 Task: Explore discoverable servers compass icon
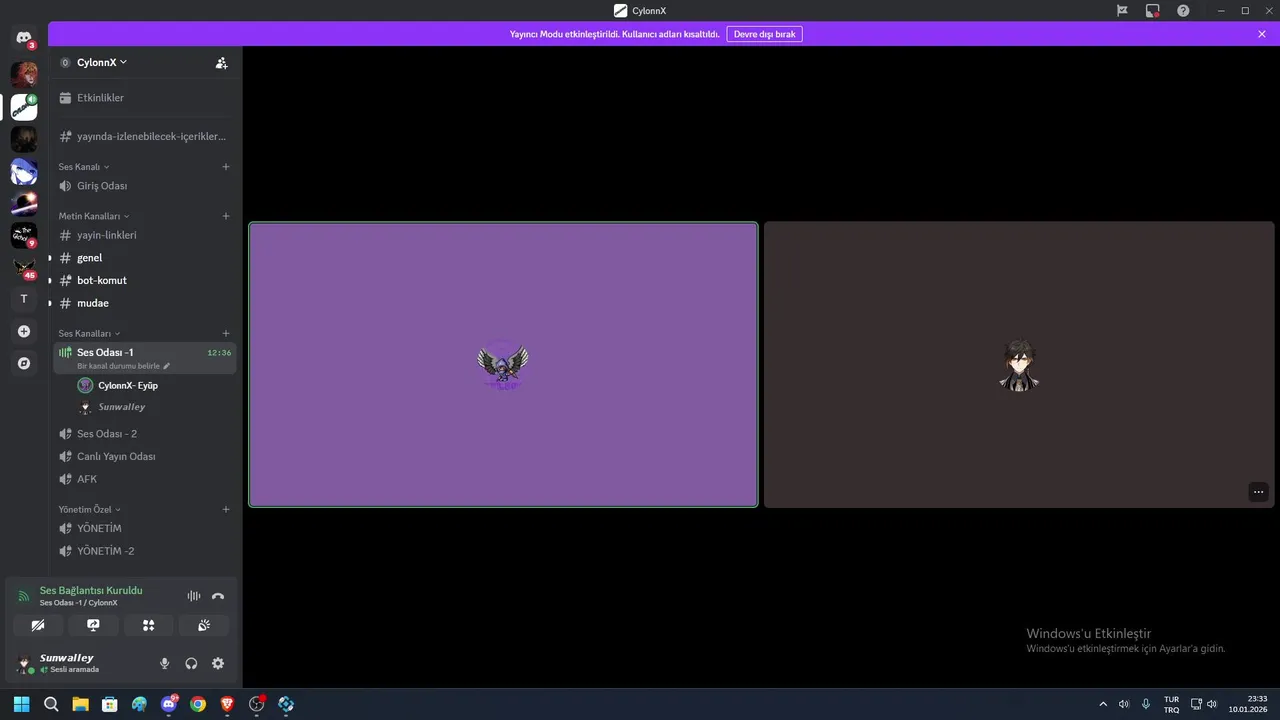[x=24, y=363]
